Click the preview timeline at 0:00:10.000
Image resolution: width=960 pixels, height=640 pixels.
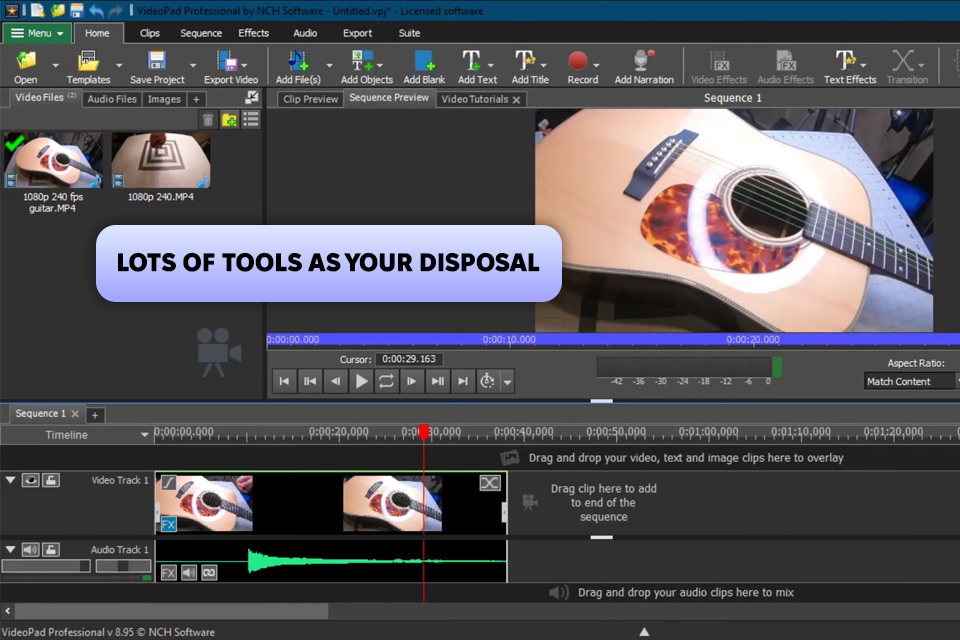point(509,340)
